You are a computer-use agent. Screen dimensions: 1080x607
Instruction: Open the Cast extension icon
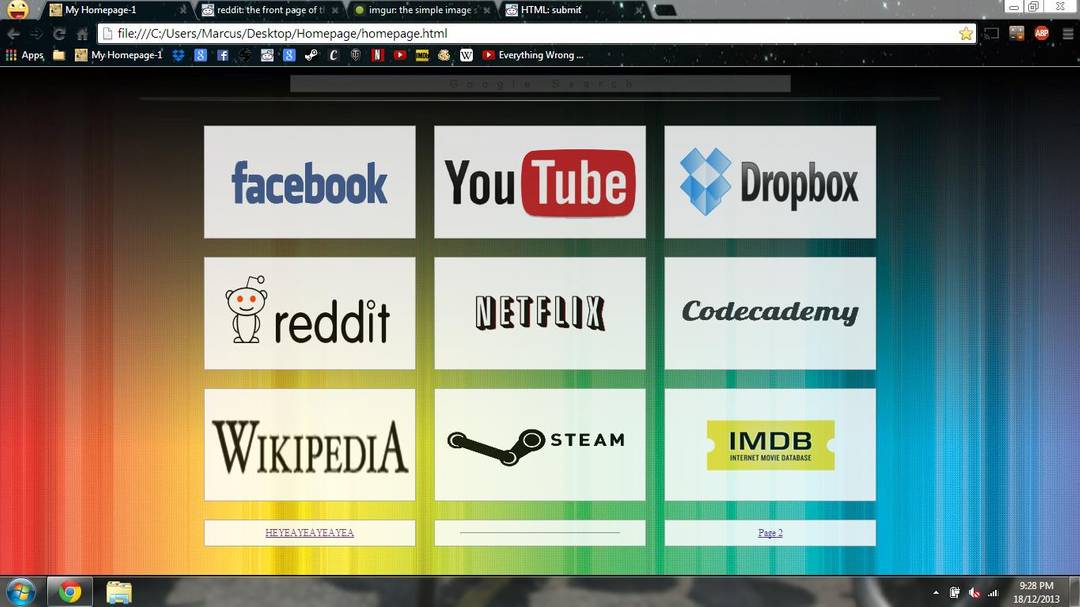[x=991, y=33]
